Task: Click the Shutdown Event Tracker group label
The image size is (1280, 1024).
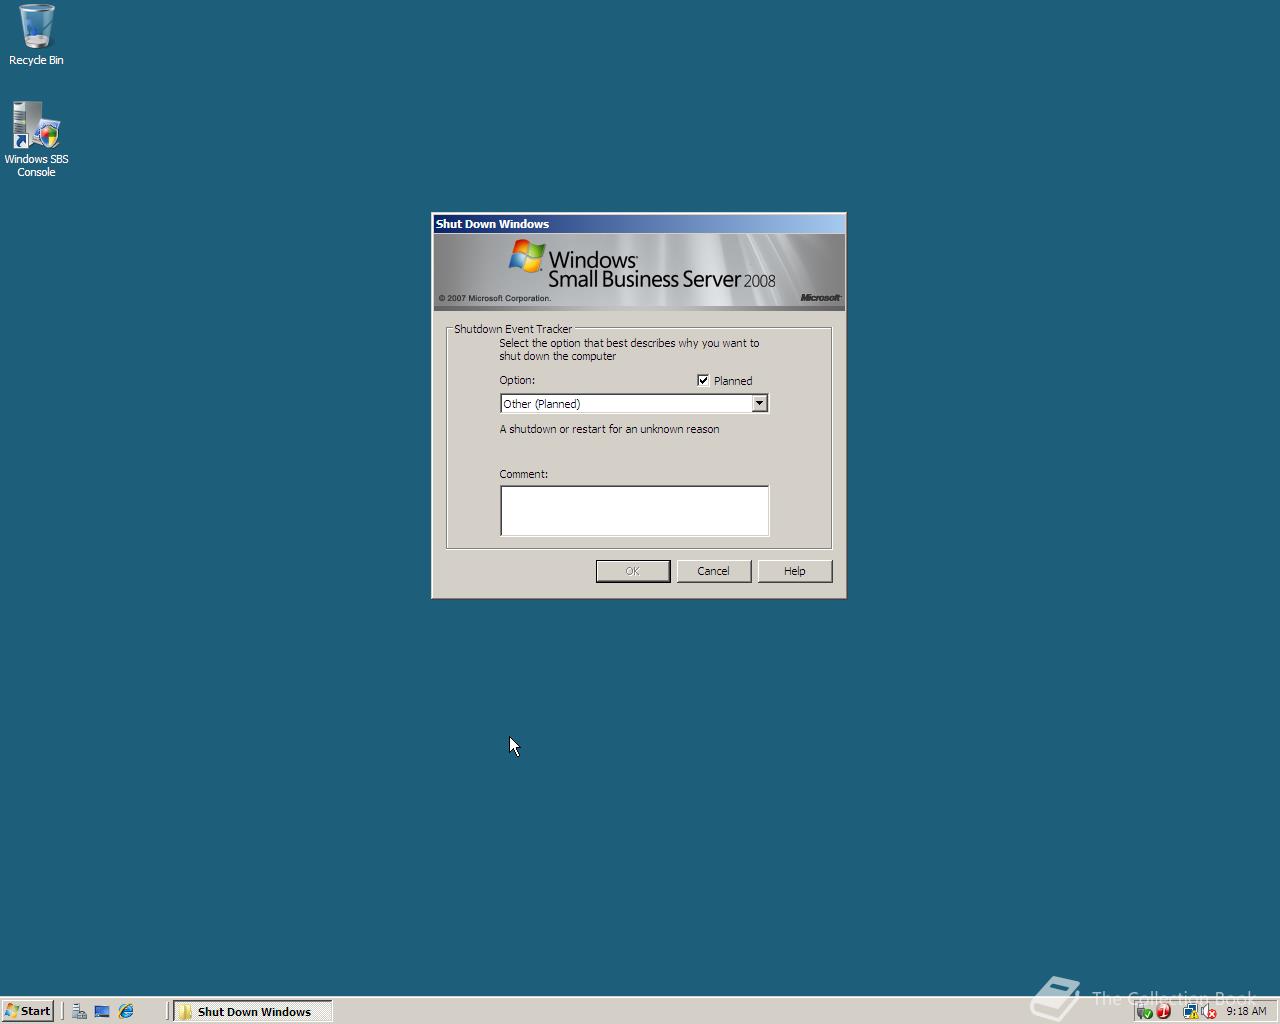Action: pos(513,329)
